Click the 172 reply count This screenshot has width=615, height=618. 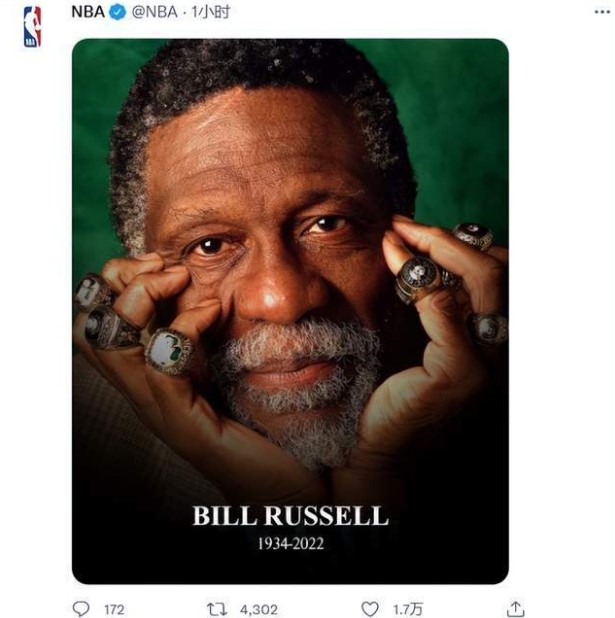point(114,609)
